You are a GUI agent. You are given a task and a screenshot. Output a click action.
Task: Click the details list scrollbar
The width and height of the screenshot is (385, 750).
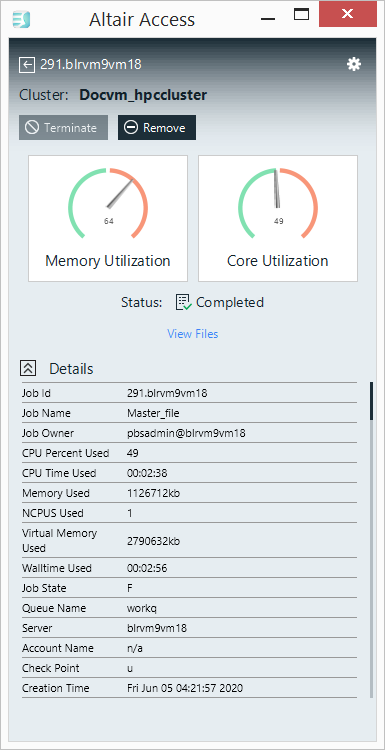coord(371,540)
